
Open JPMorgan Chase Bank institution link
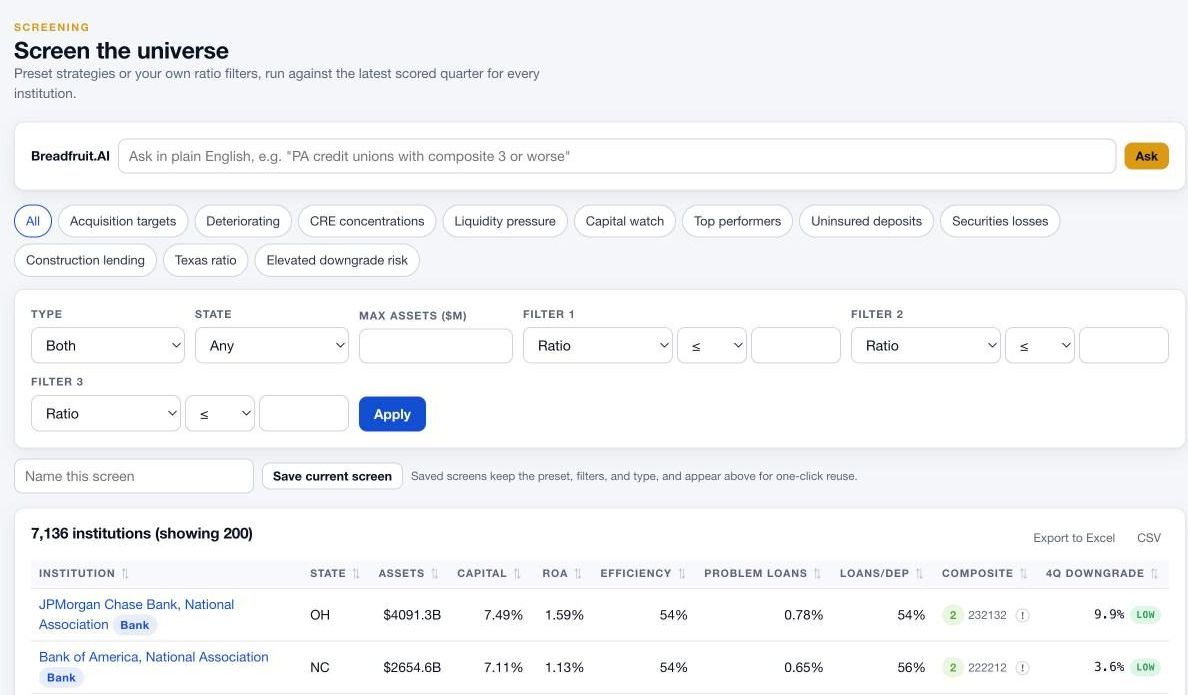(136, 615)
